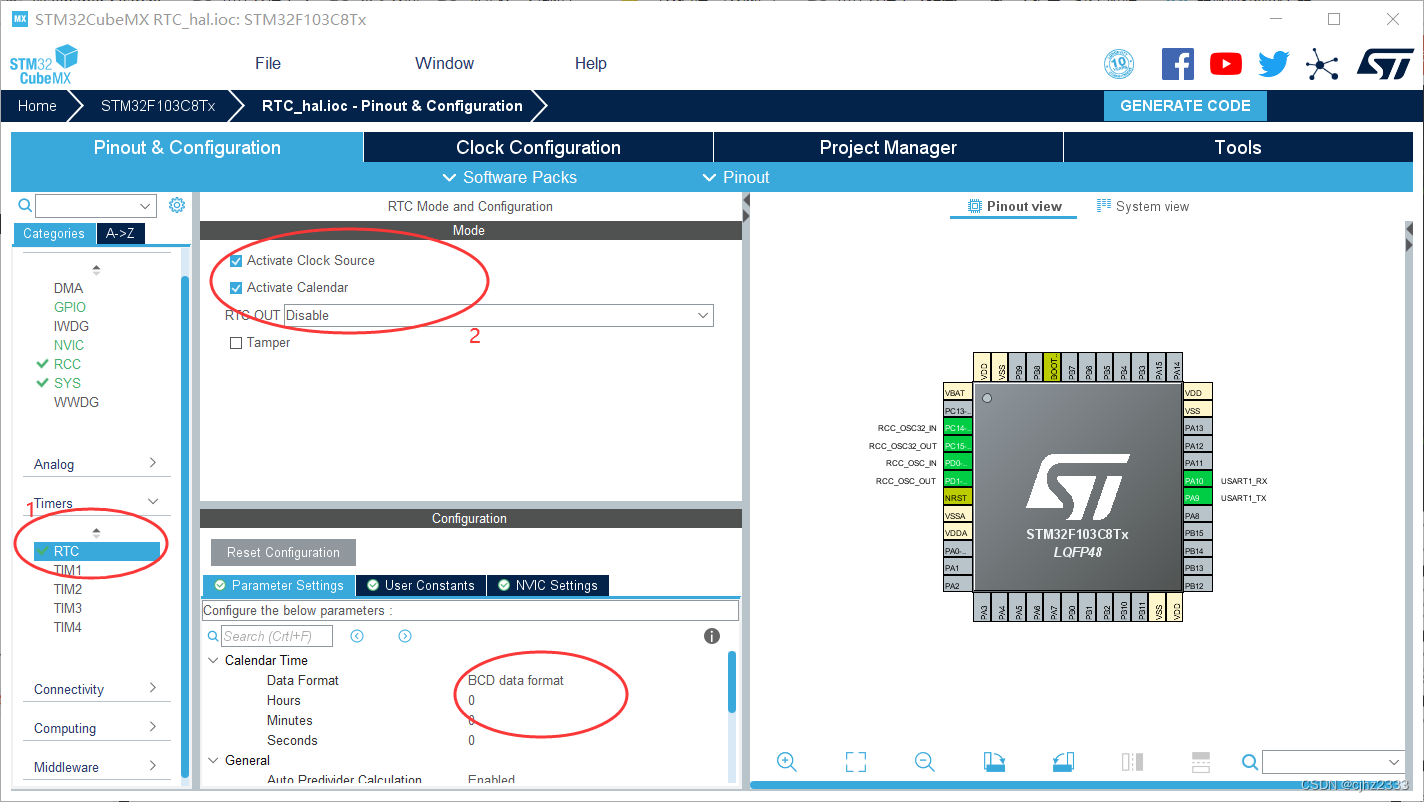Open the category search dropdown
This screenshot has height=802, width=1424.
[147, 206]
